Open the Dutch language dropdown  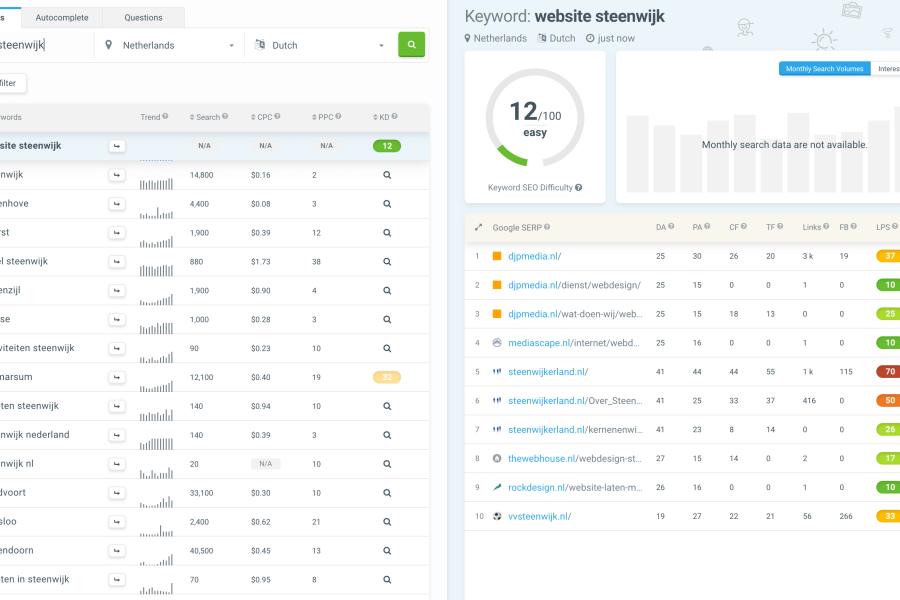tap(319, 45)
